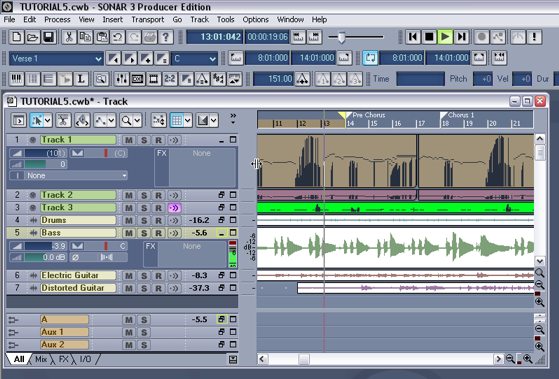Arm Track 3 for recording
559x379 pixels.
[159, 208]
